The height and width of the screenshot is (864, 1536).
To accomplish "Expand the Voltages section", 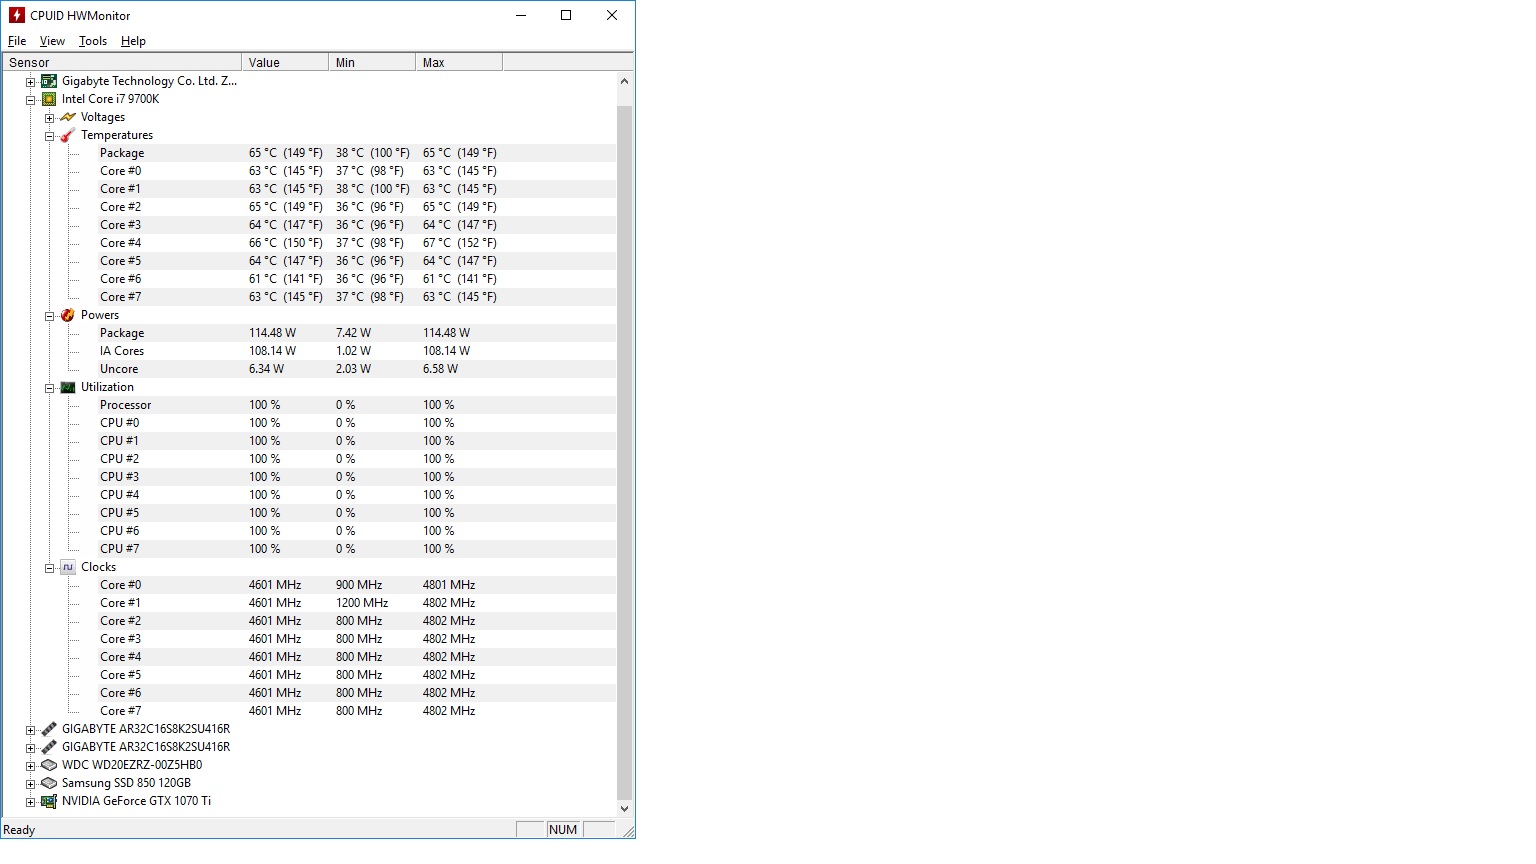I will (49, 118).
